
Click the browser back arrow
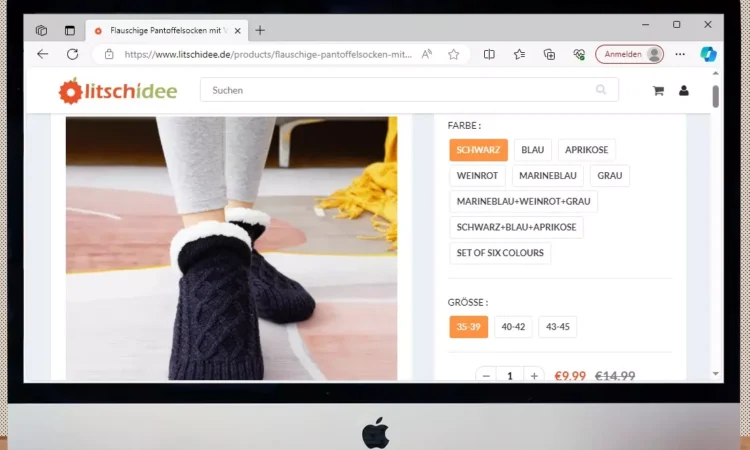tap(43, 54)
